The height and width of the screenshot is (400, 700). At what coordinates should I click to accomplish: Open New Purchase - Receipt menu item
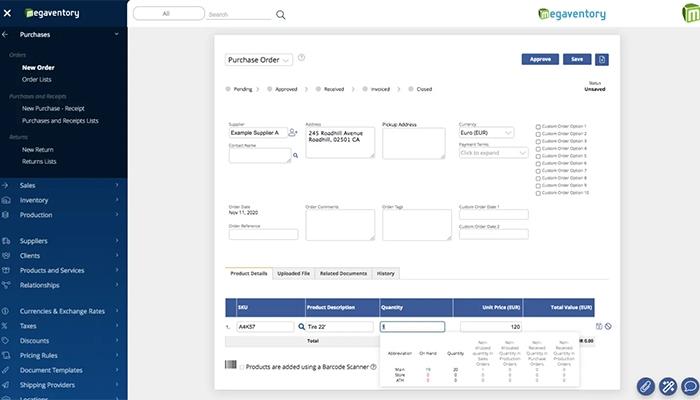pyautogui.click(x=53, y=108)
